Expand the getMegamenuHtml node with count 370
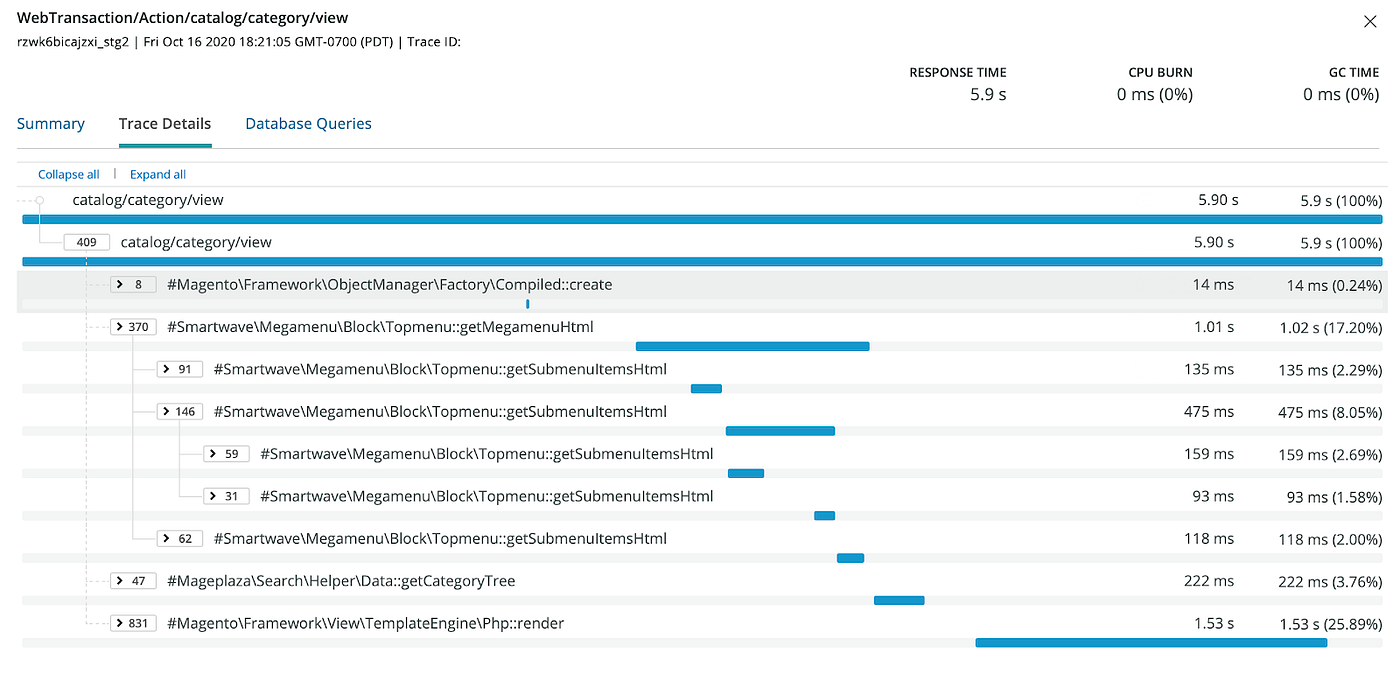This screenshot has width=1400, height=697. coord(133,327)
